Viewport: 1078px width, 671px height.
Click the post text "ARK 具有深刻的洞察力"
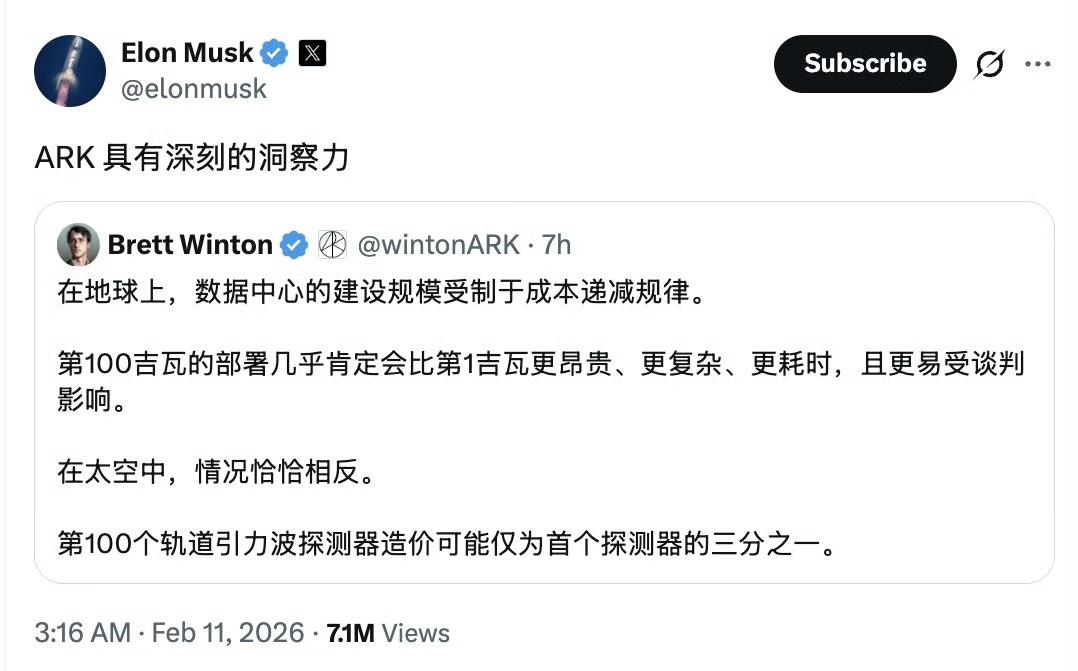click(x=192, y=157)
